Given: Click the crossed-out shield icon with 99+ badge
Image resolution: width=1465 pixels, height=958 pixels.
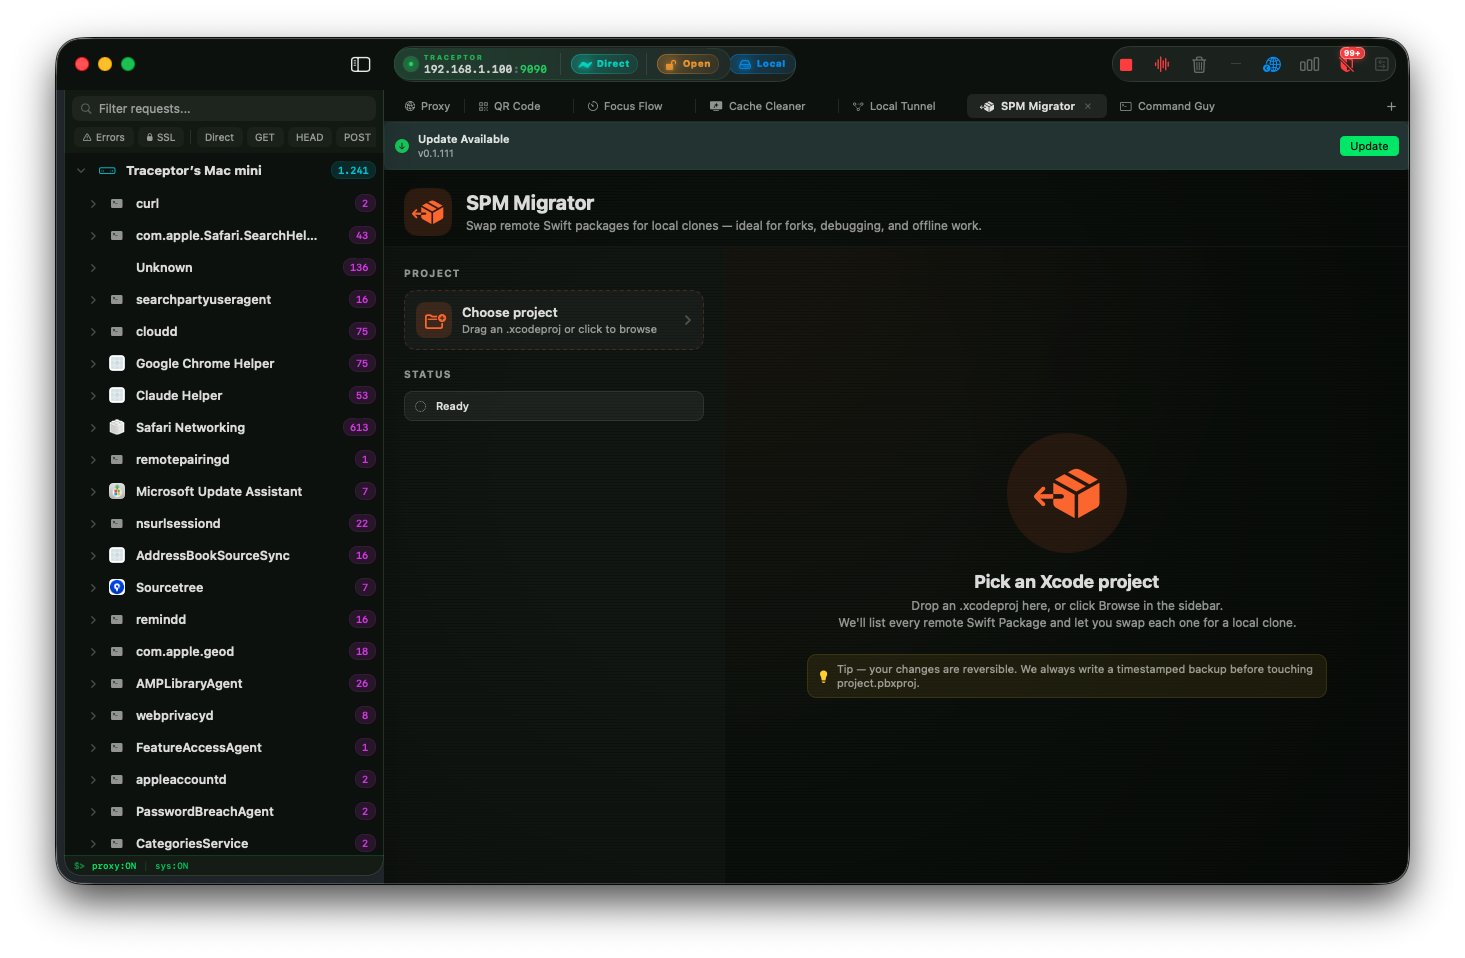Looking at the screenshot, I should coord(1347,64).
